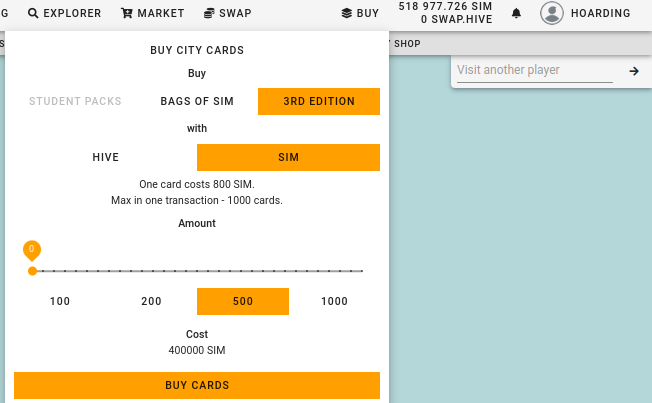Select BAGS OF SIM option

(197, 101)
